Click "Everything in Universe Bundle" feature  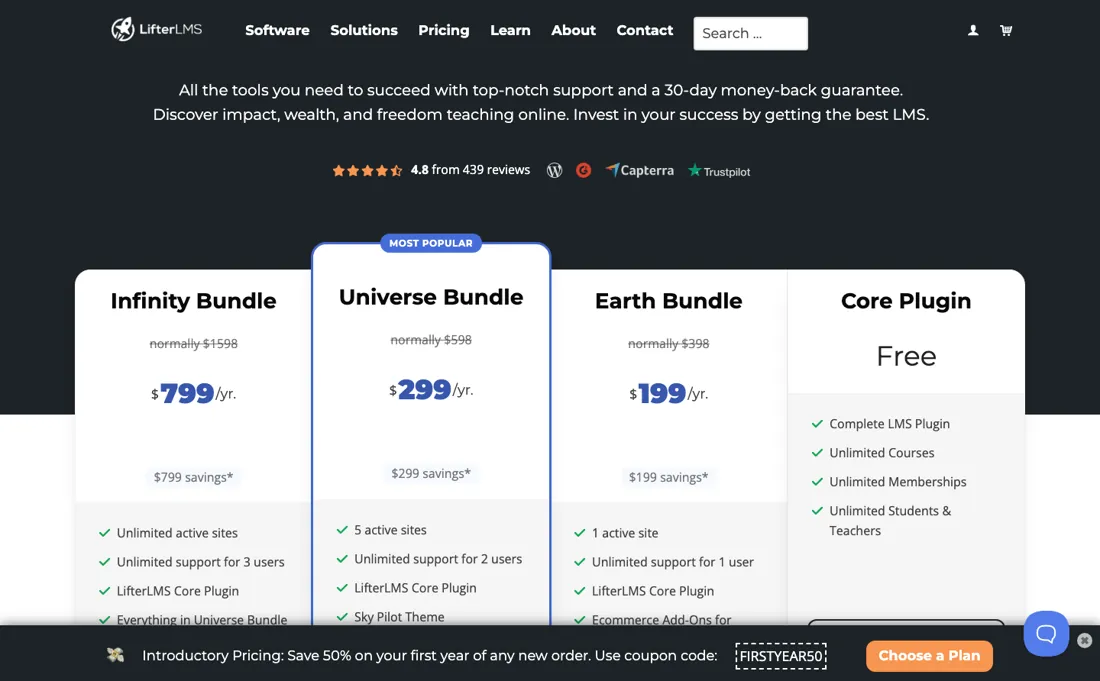[x=202, y=619]
